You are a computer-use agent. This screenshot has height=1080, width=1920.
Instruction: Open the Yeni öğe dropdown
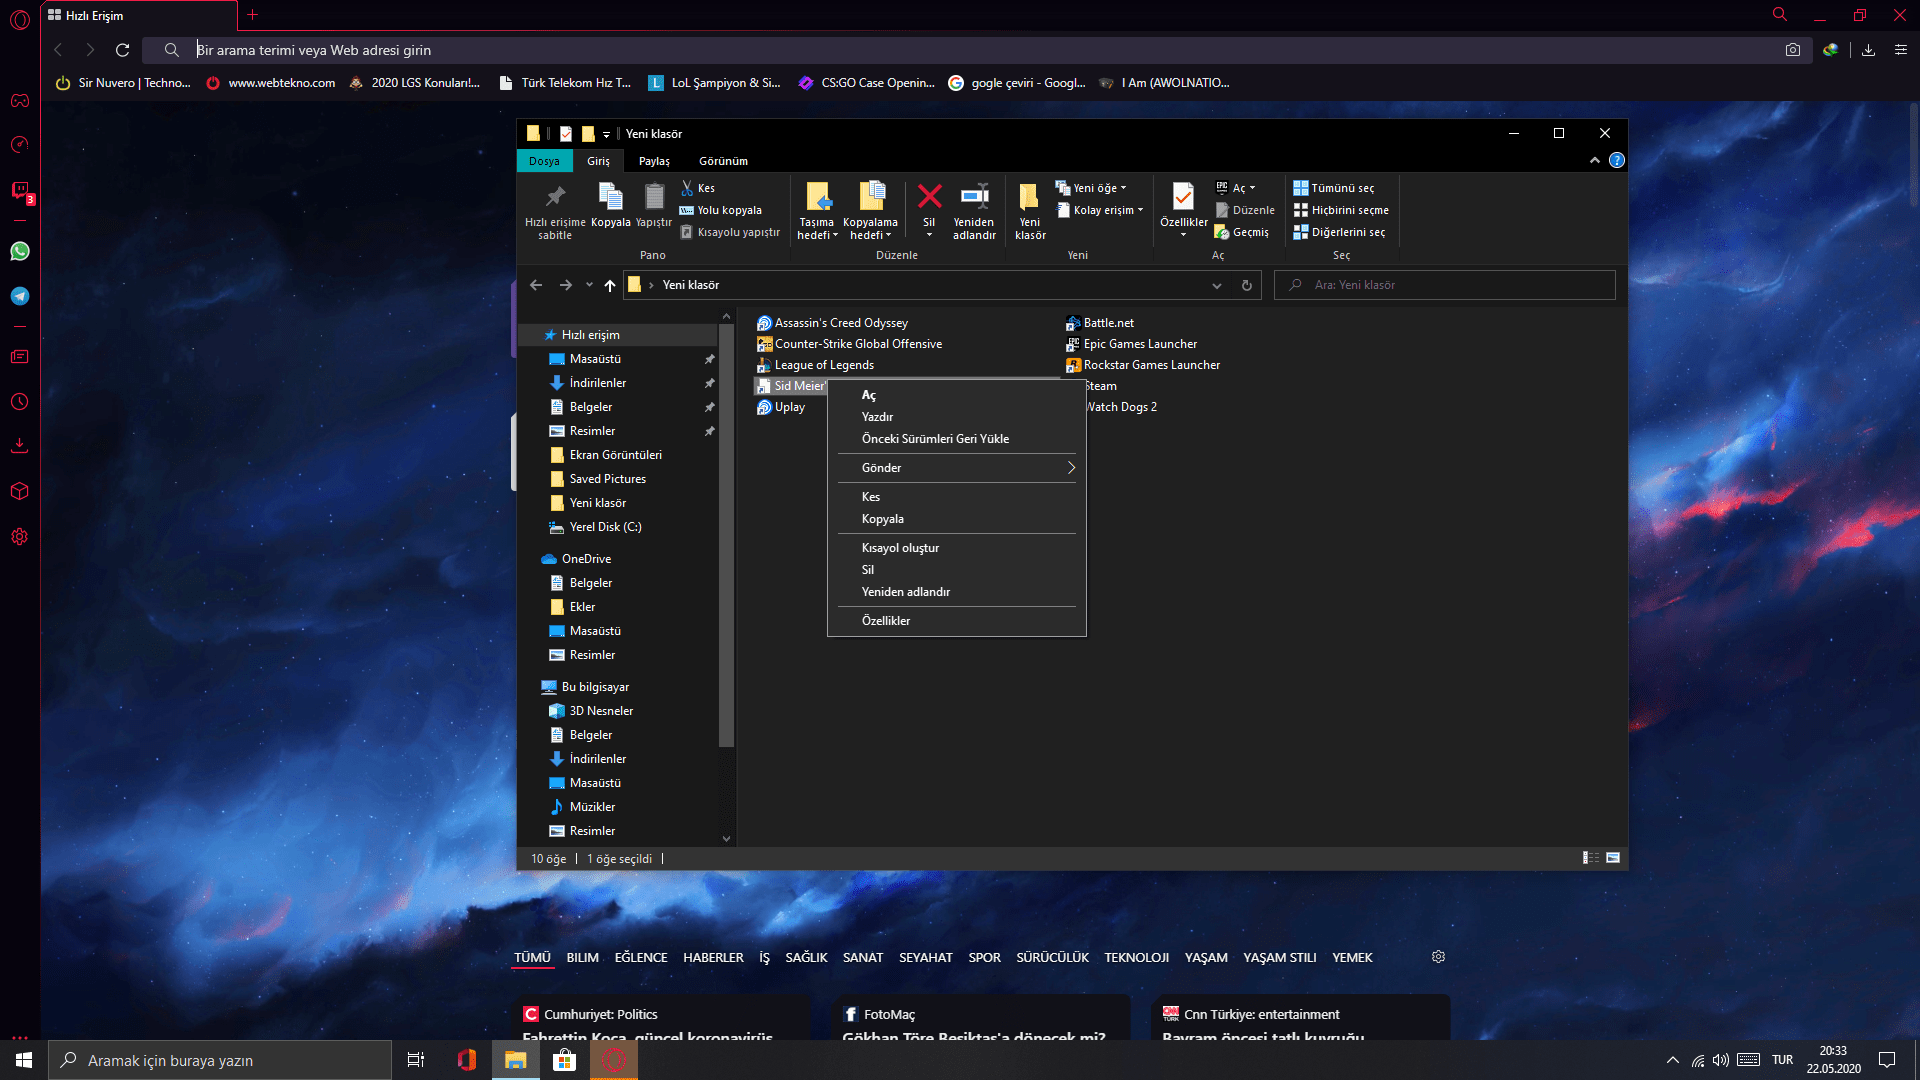click(1099, 188)
